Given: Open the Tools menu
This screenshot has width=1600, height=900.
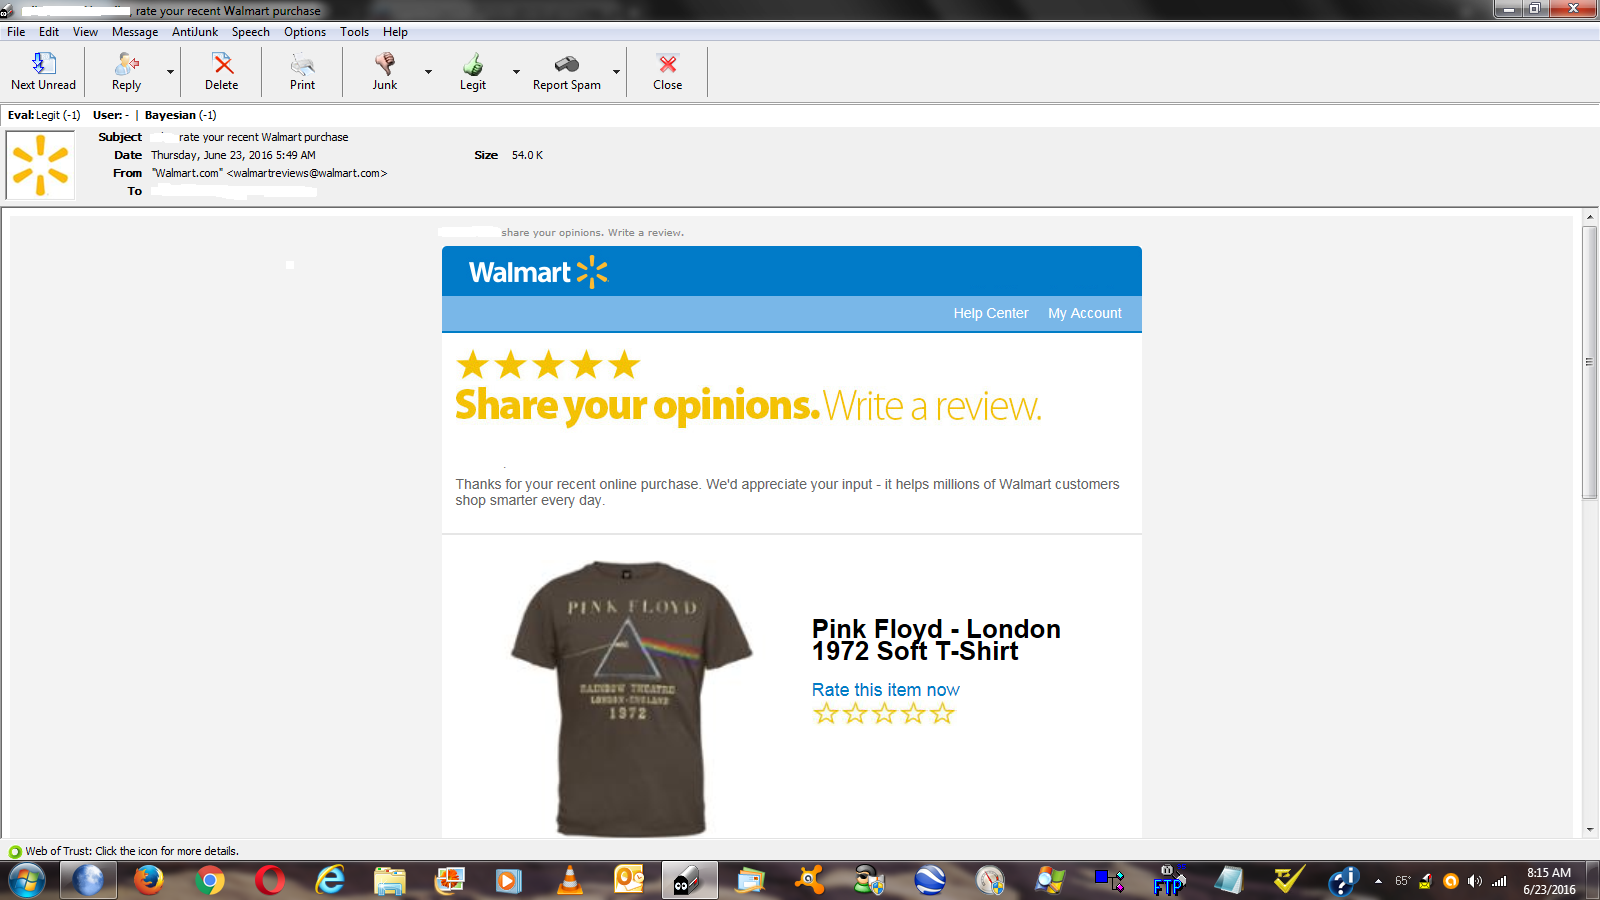Looking at the screenshot, I should click(355, 32).
